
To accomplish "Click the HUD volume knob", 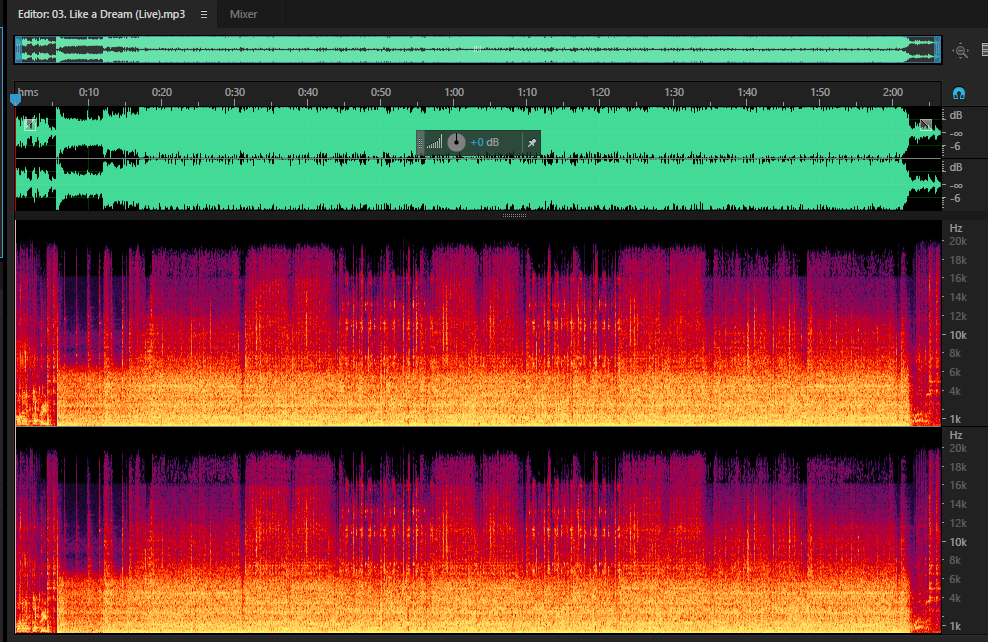I will point(456,142).
